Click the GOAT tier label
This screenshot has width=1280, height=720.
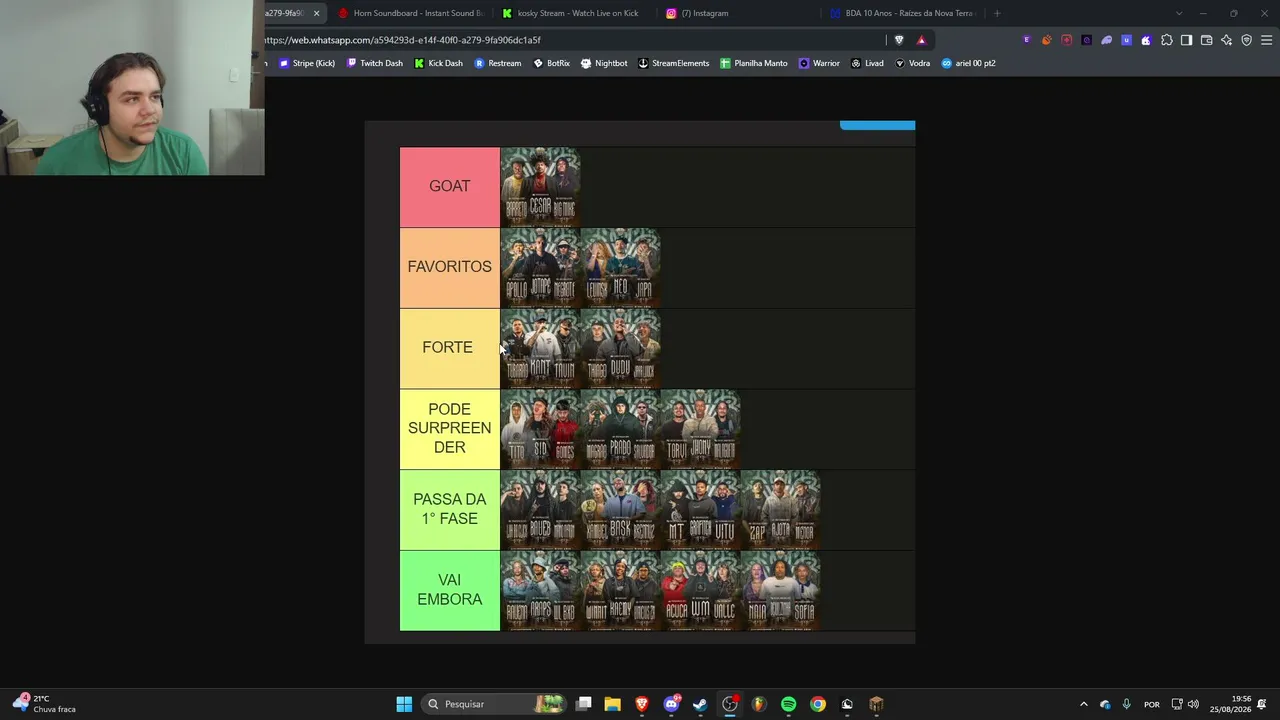point(450,187)
